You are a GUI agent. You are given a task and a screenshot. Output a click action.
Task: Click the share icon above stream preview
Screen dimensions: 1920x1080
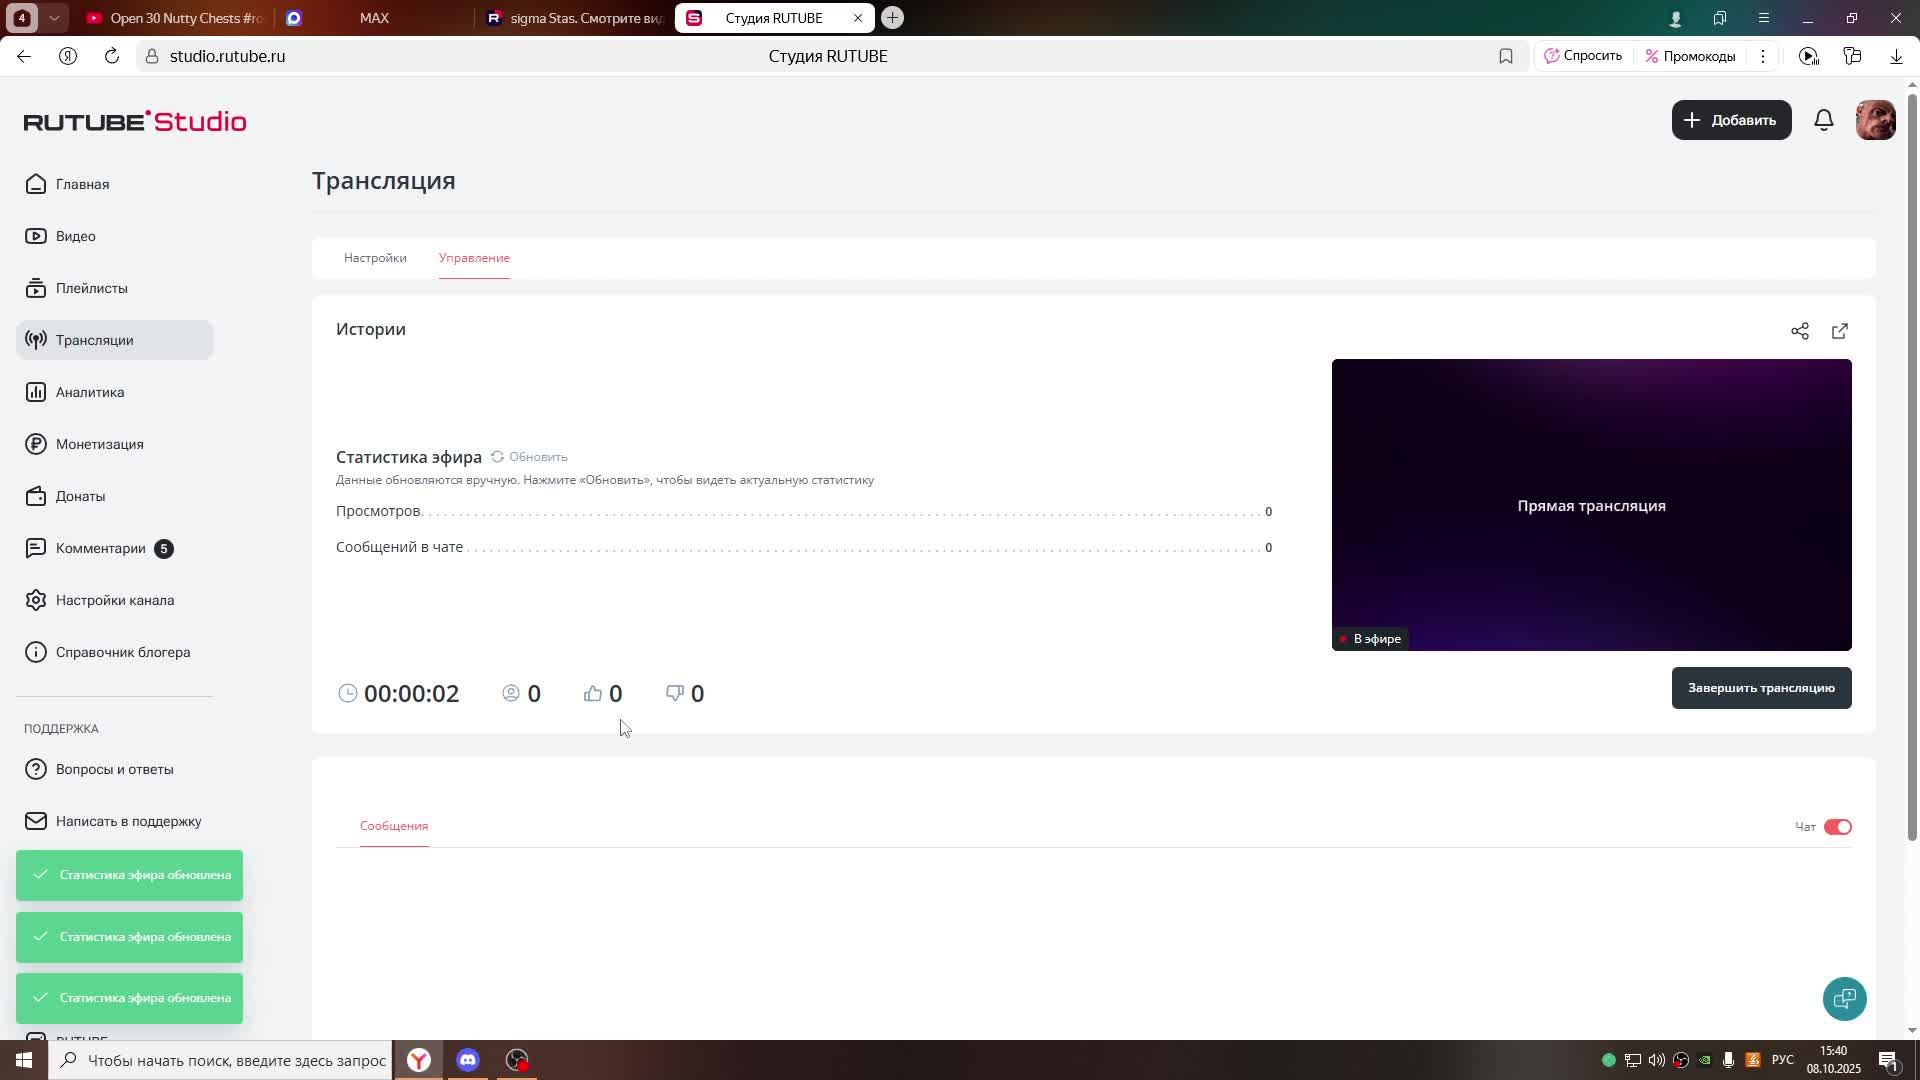[x=1799, y=331]
